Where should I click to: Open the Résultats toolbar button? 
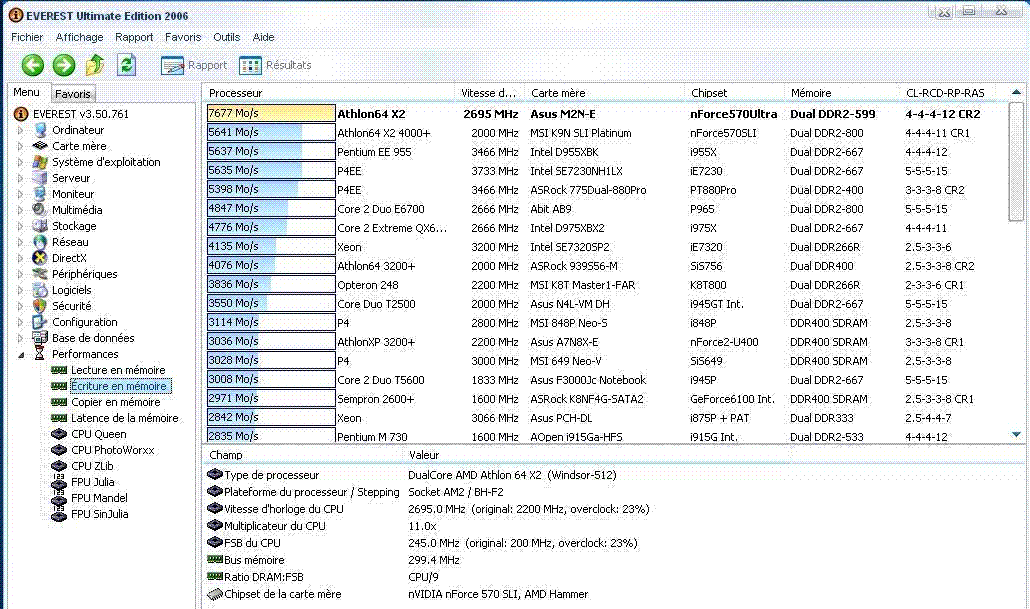coord(275,65)
